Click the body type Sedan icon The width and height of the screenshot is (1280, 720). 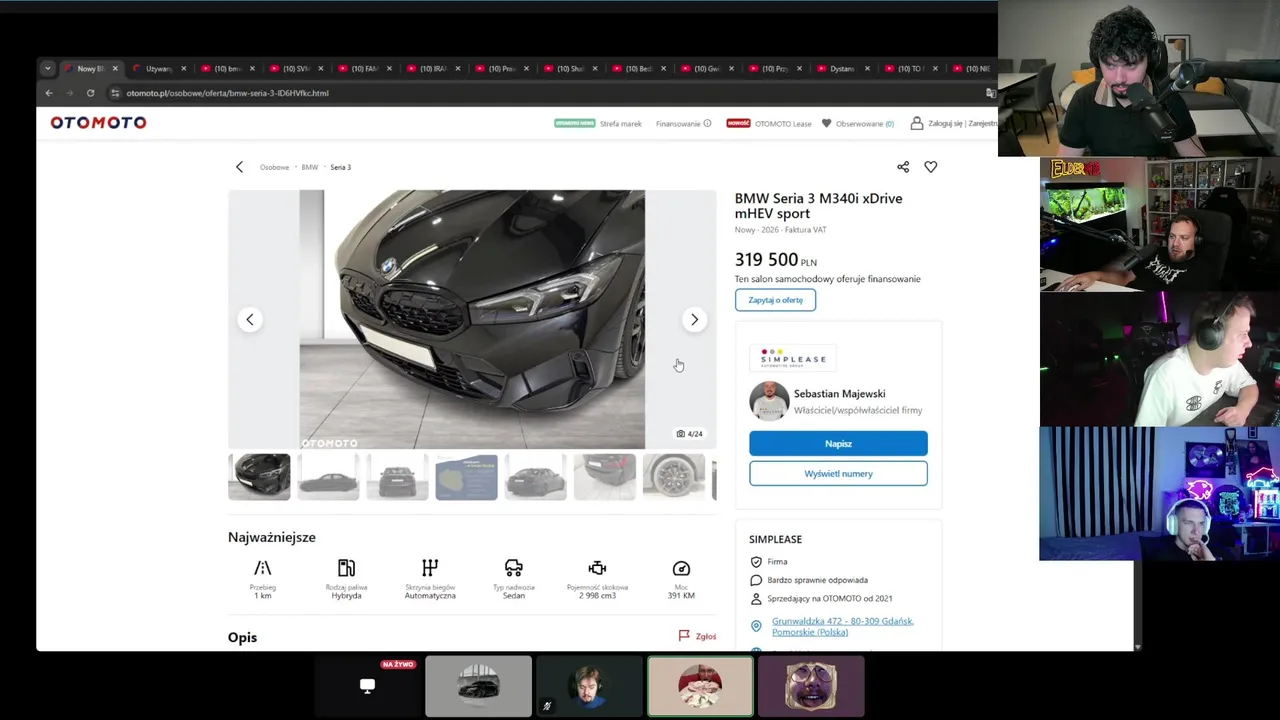tap(514, 568)
